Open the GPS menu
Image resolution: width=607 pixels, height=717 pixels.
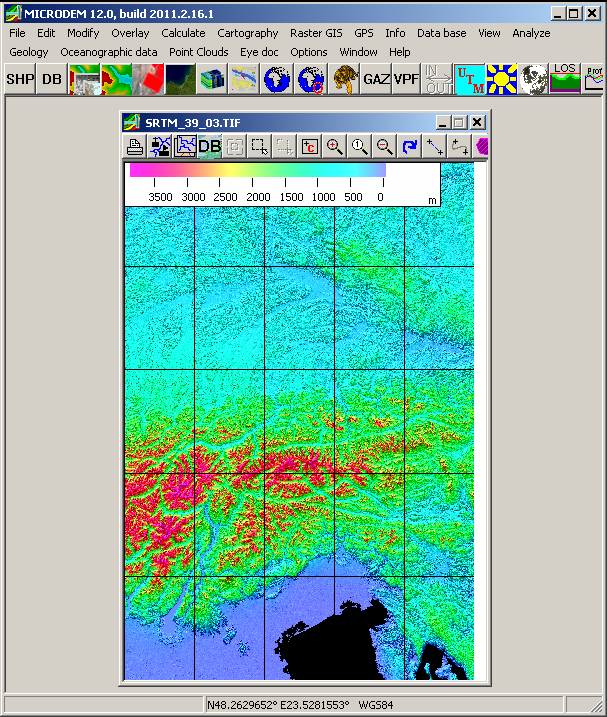pos(364,33)
